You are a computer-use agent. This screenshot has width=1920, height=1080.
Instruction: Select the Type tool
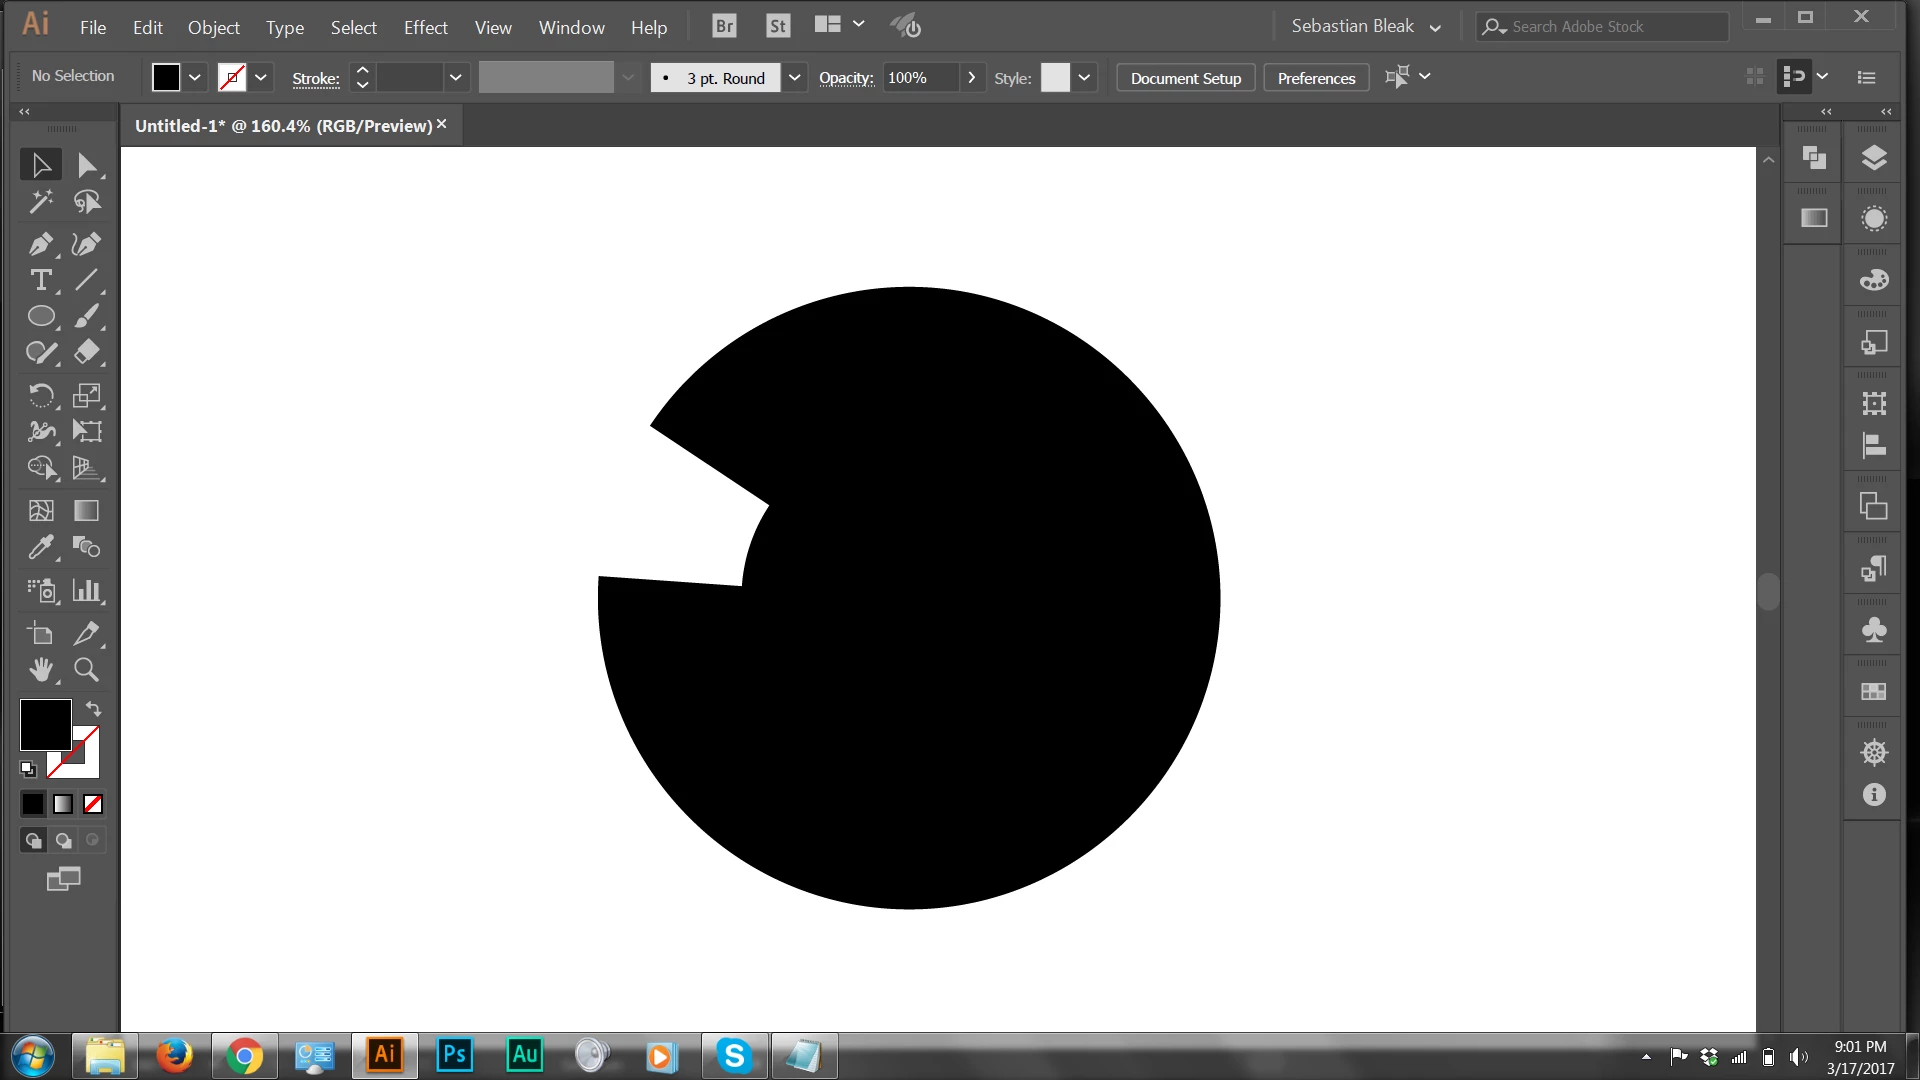click(x=40, y=280)
